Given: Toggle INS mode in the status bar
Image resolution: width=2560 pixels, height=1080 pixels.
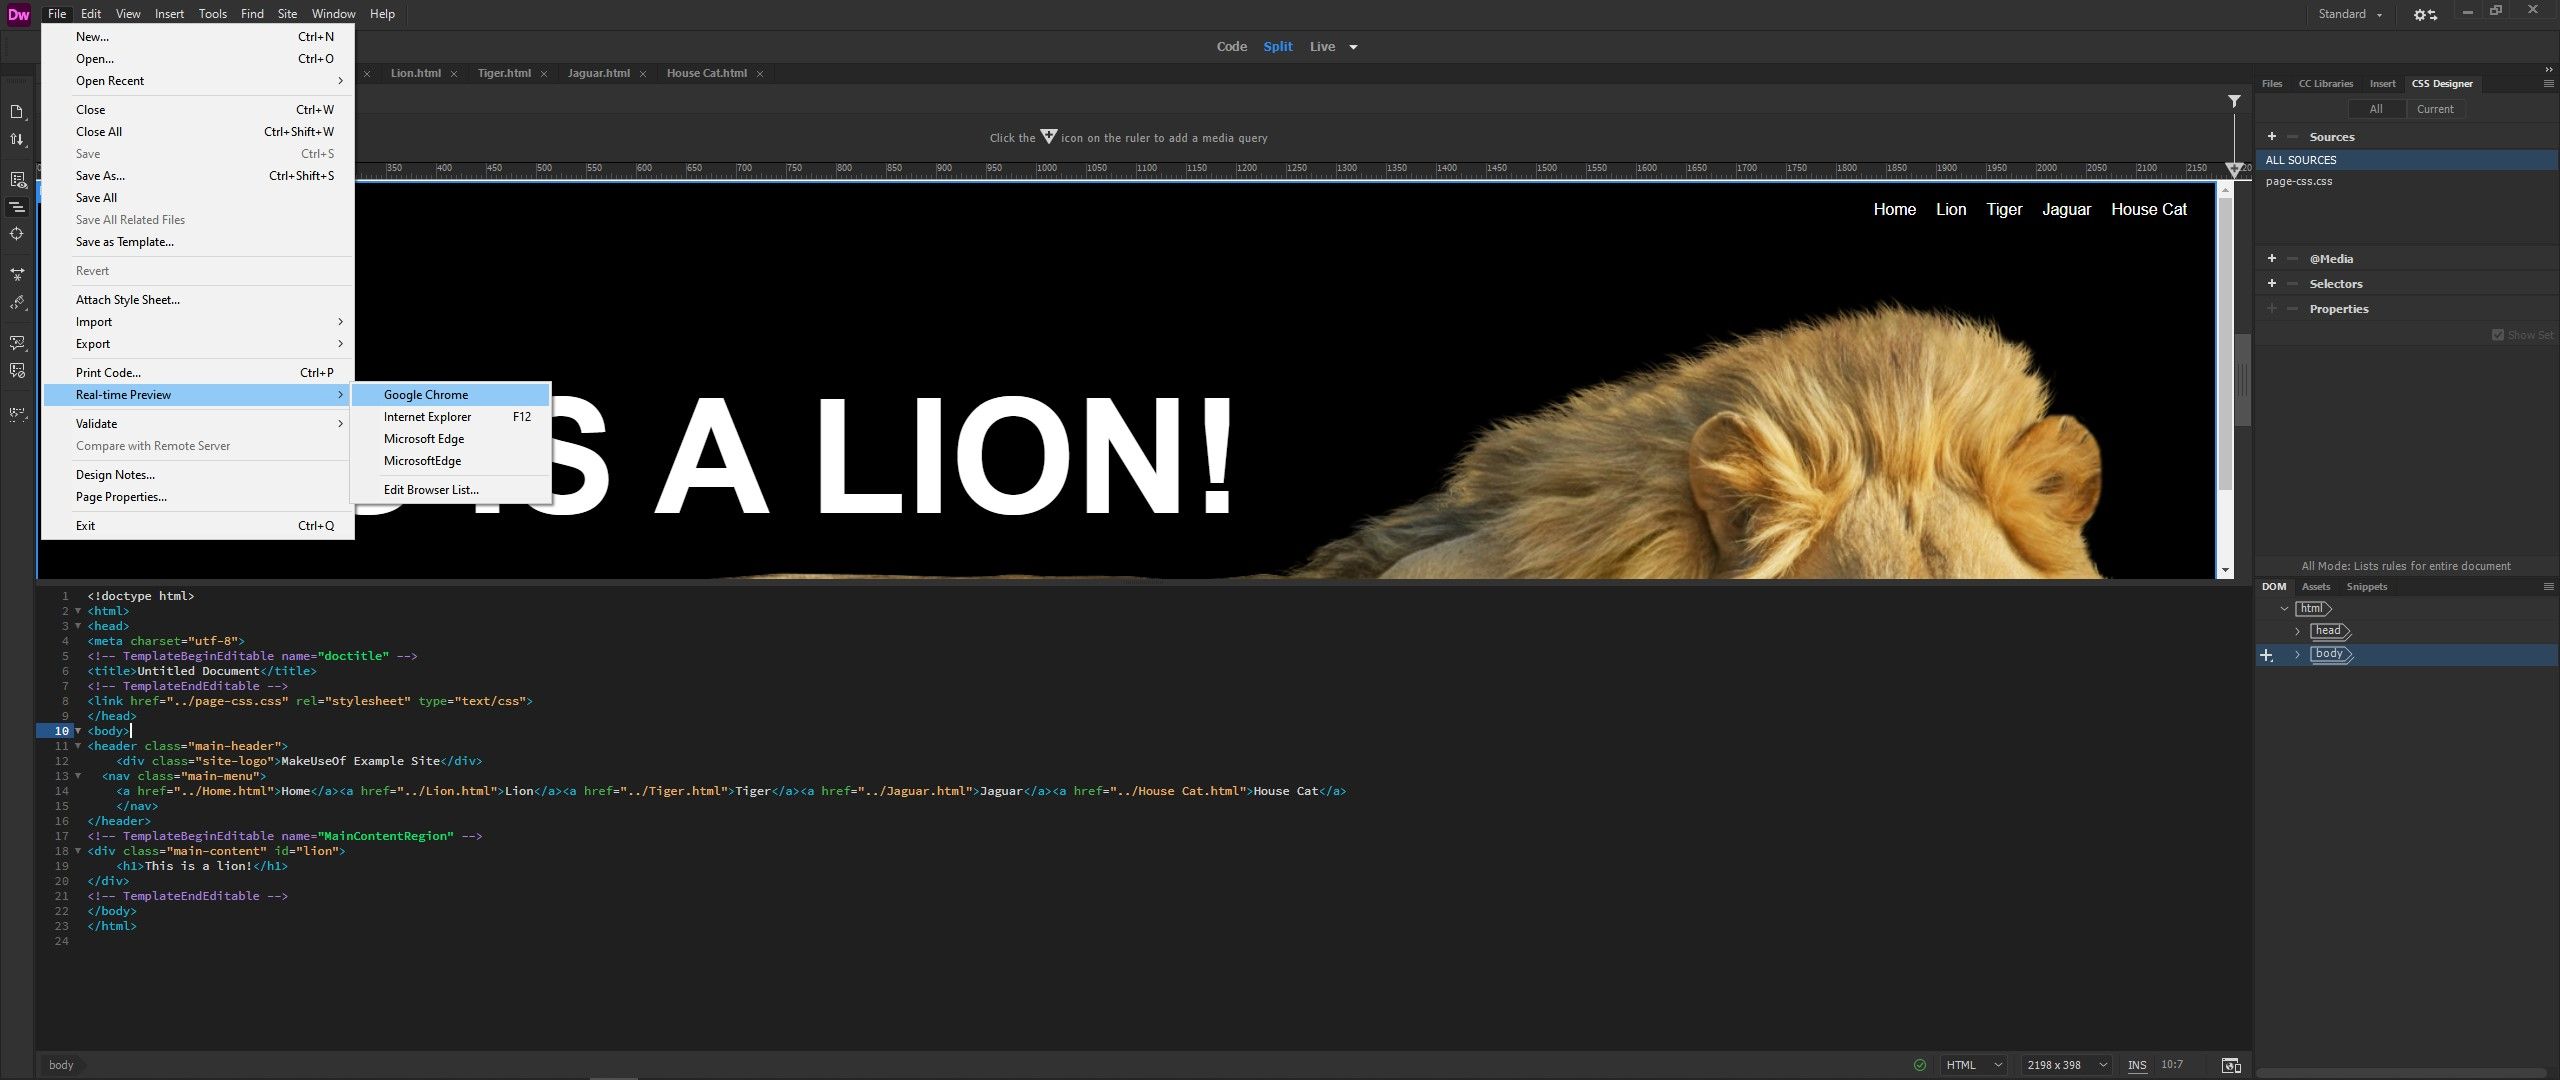Looking at the screenshot, I should tap(2138, 1064).
